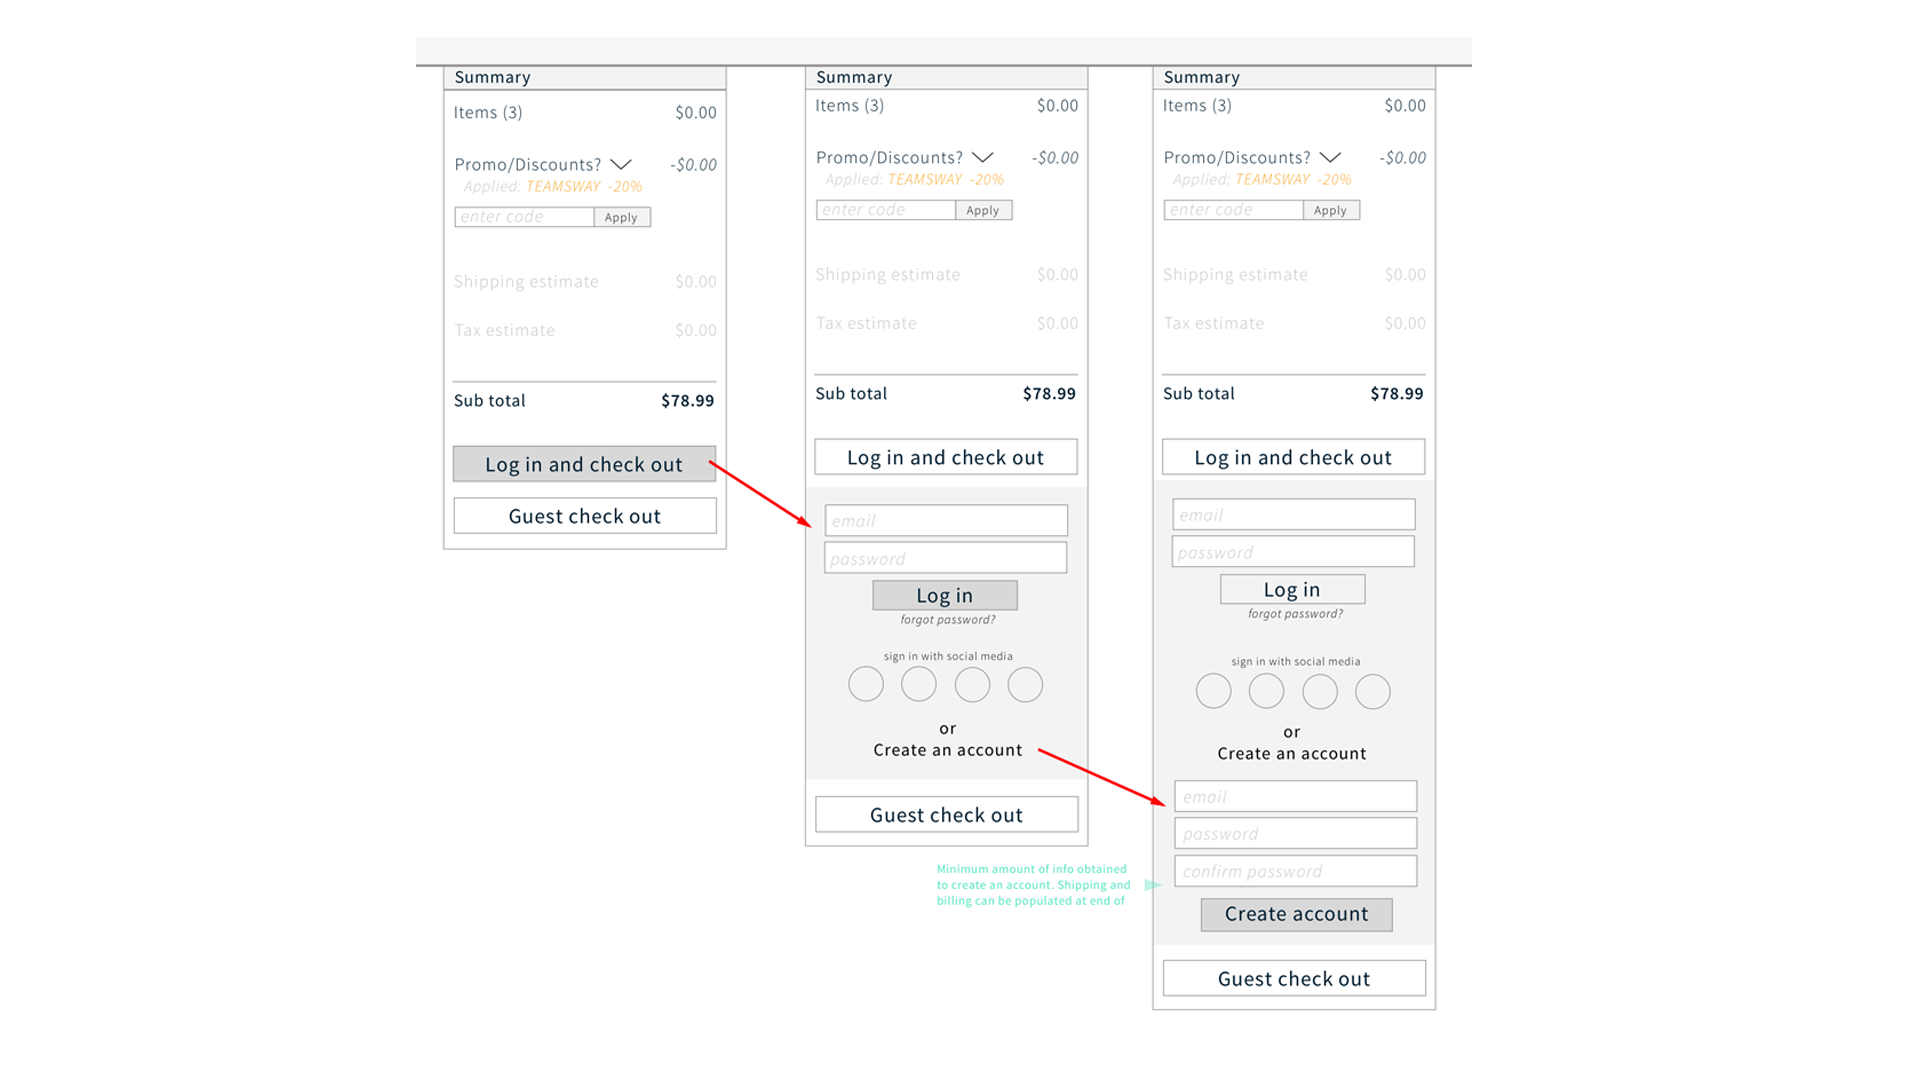The width and height of the screenshot is (1920, 1080).
Task: Click the second social icon in the rightmost panel
Action: point(1266,691)
